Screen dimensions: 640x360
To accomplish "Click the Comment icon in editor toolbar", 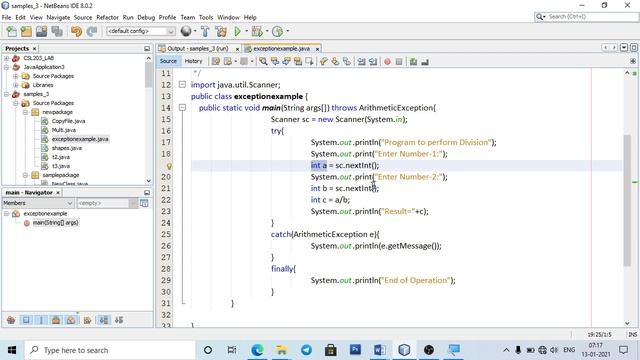I will 413,62.
